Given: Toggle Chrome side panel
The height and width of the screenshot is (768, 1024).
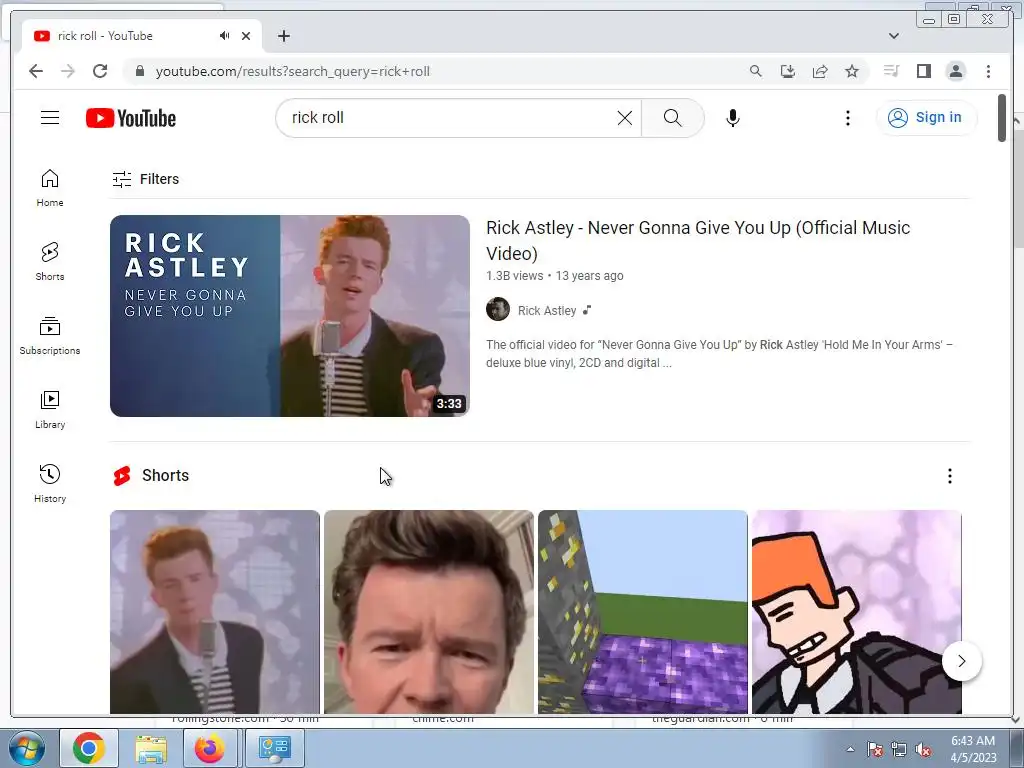Looking at the screenshot, I should (923, 71).
